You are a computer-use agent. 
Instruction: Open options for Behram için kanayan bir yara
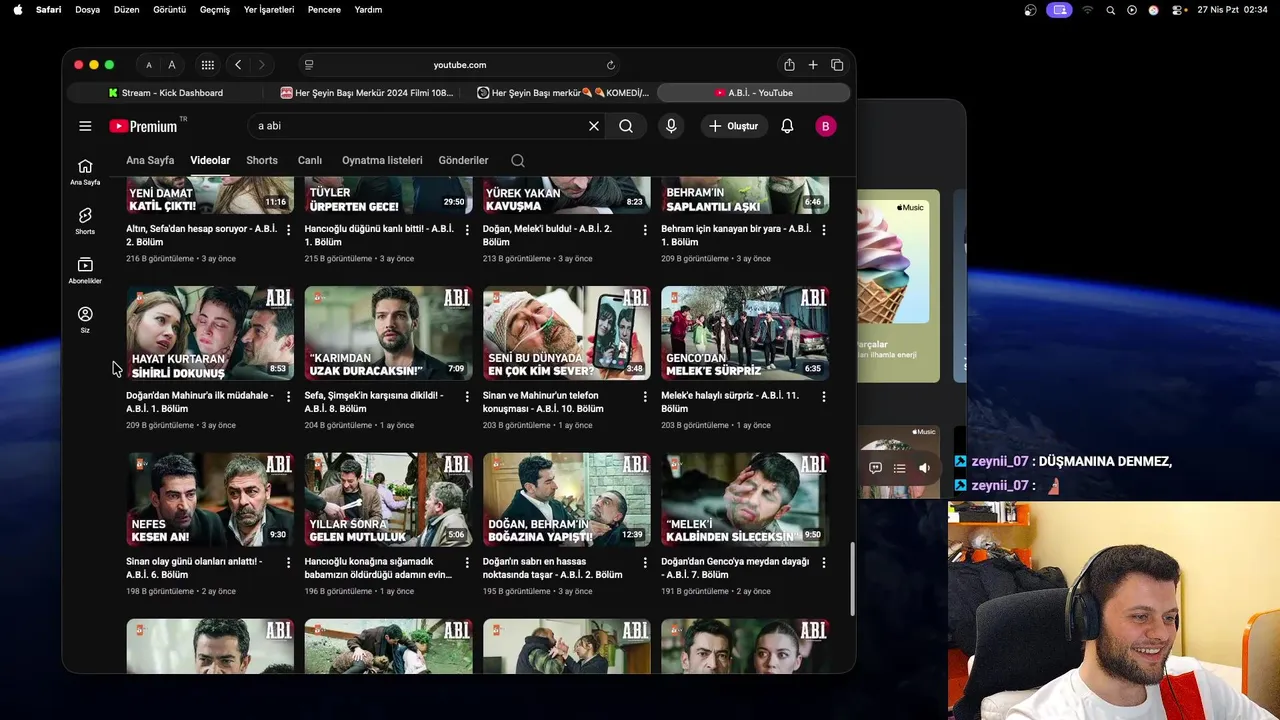(x=824, y=230)
